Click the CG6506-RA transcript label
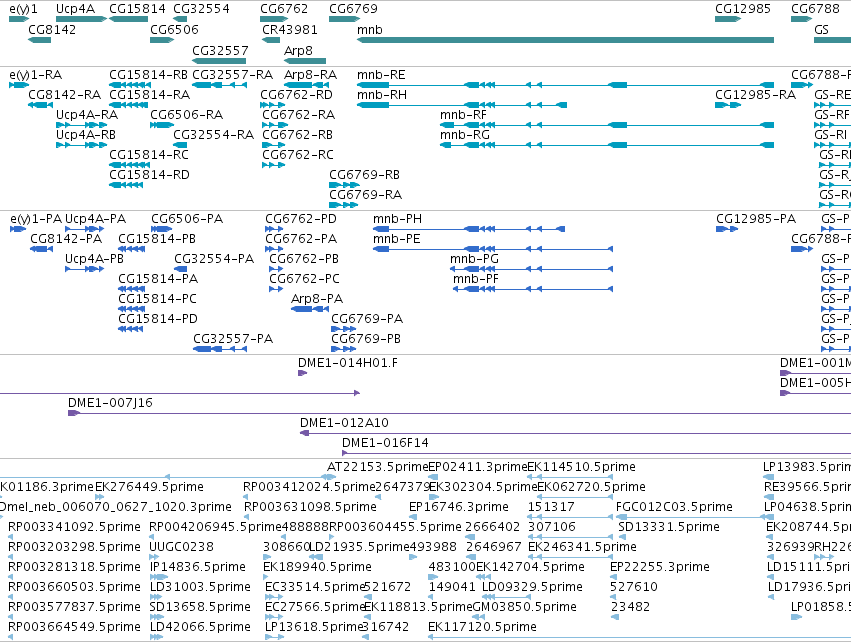 pos(187,115)
